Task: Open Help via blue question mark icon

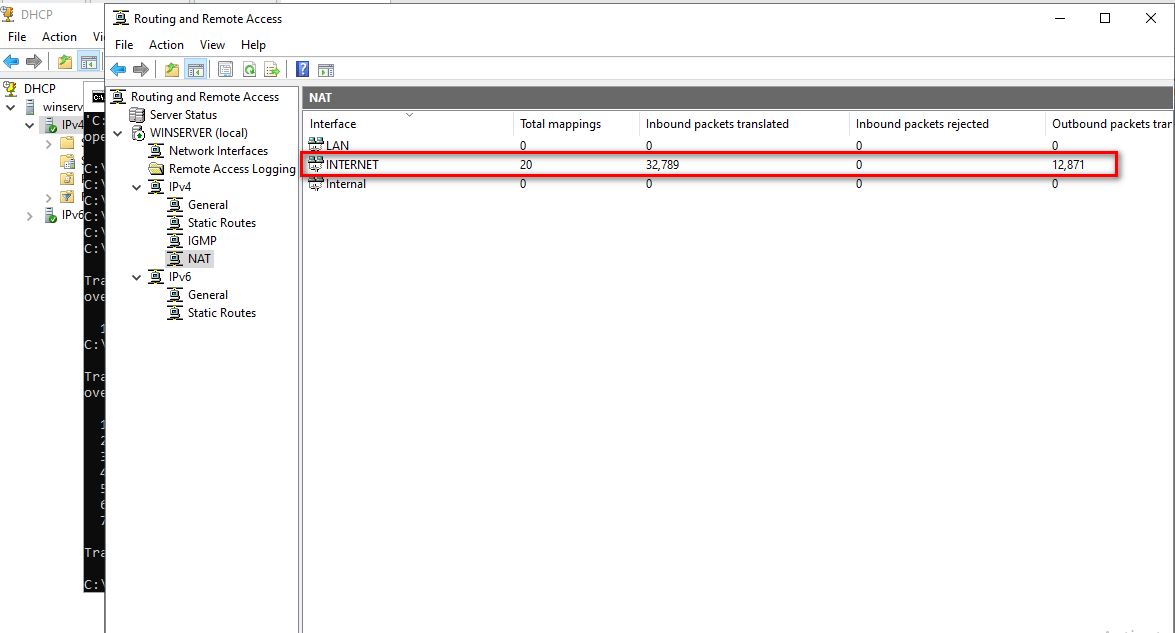Action: pos(302,69)
